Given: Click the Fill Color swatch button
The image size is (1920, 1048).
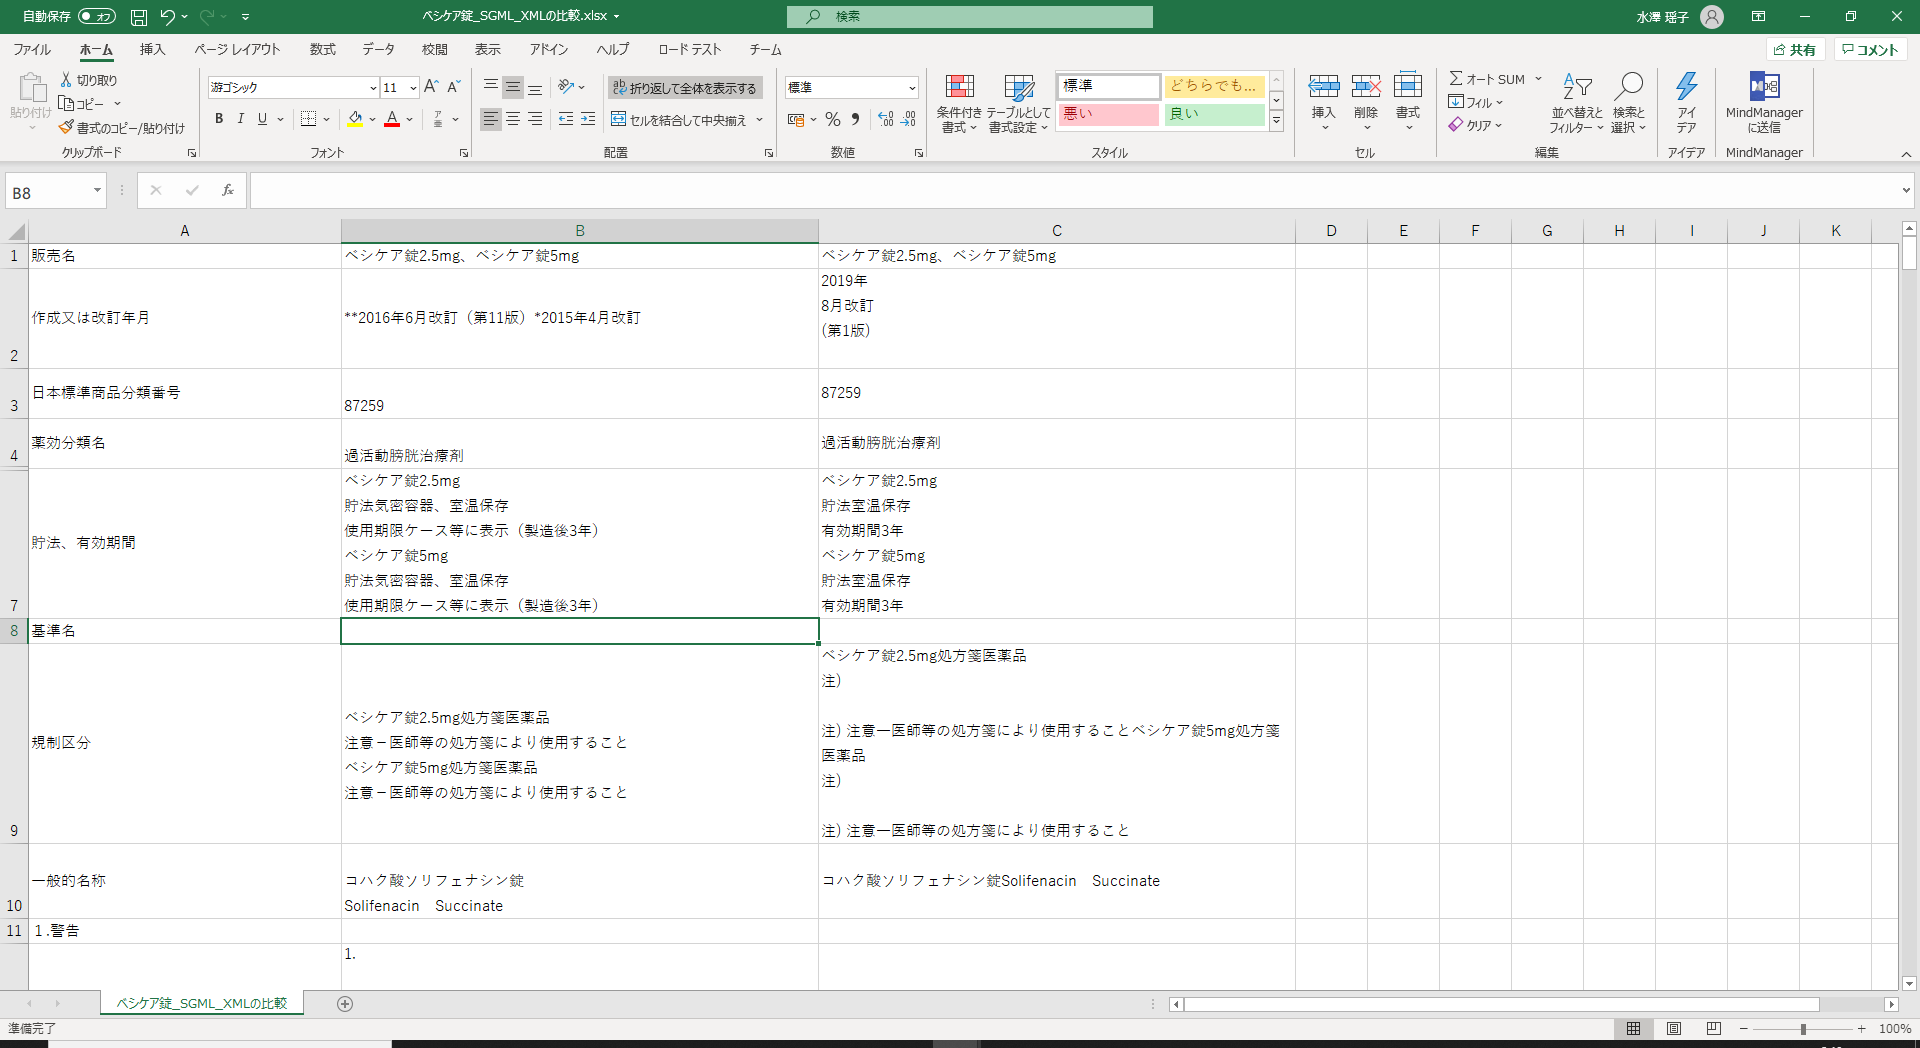Looking at the screenshot, I should coord(355,119).
